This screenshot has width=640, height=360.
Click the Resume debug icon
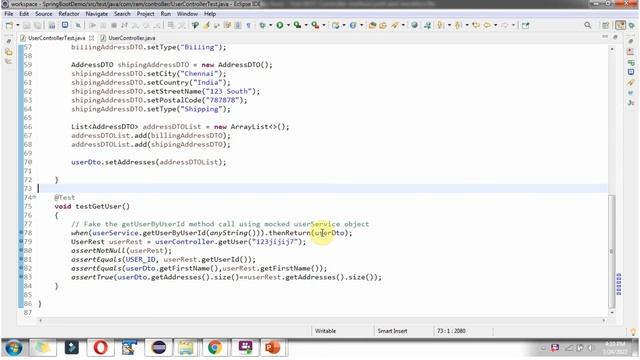[93, 25]
